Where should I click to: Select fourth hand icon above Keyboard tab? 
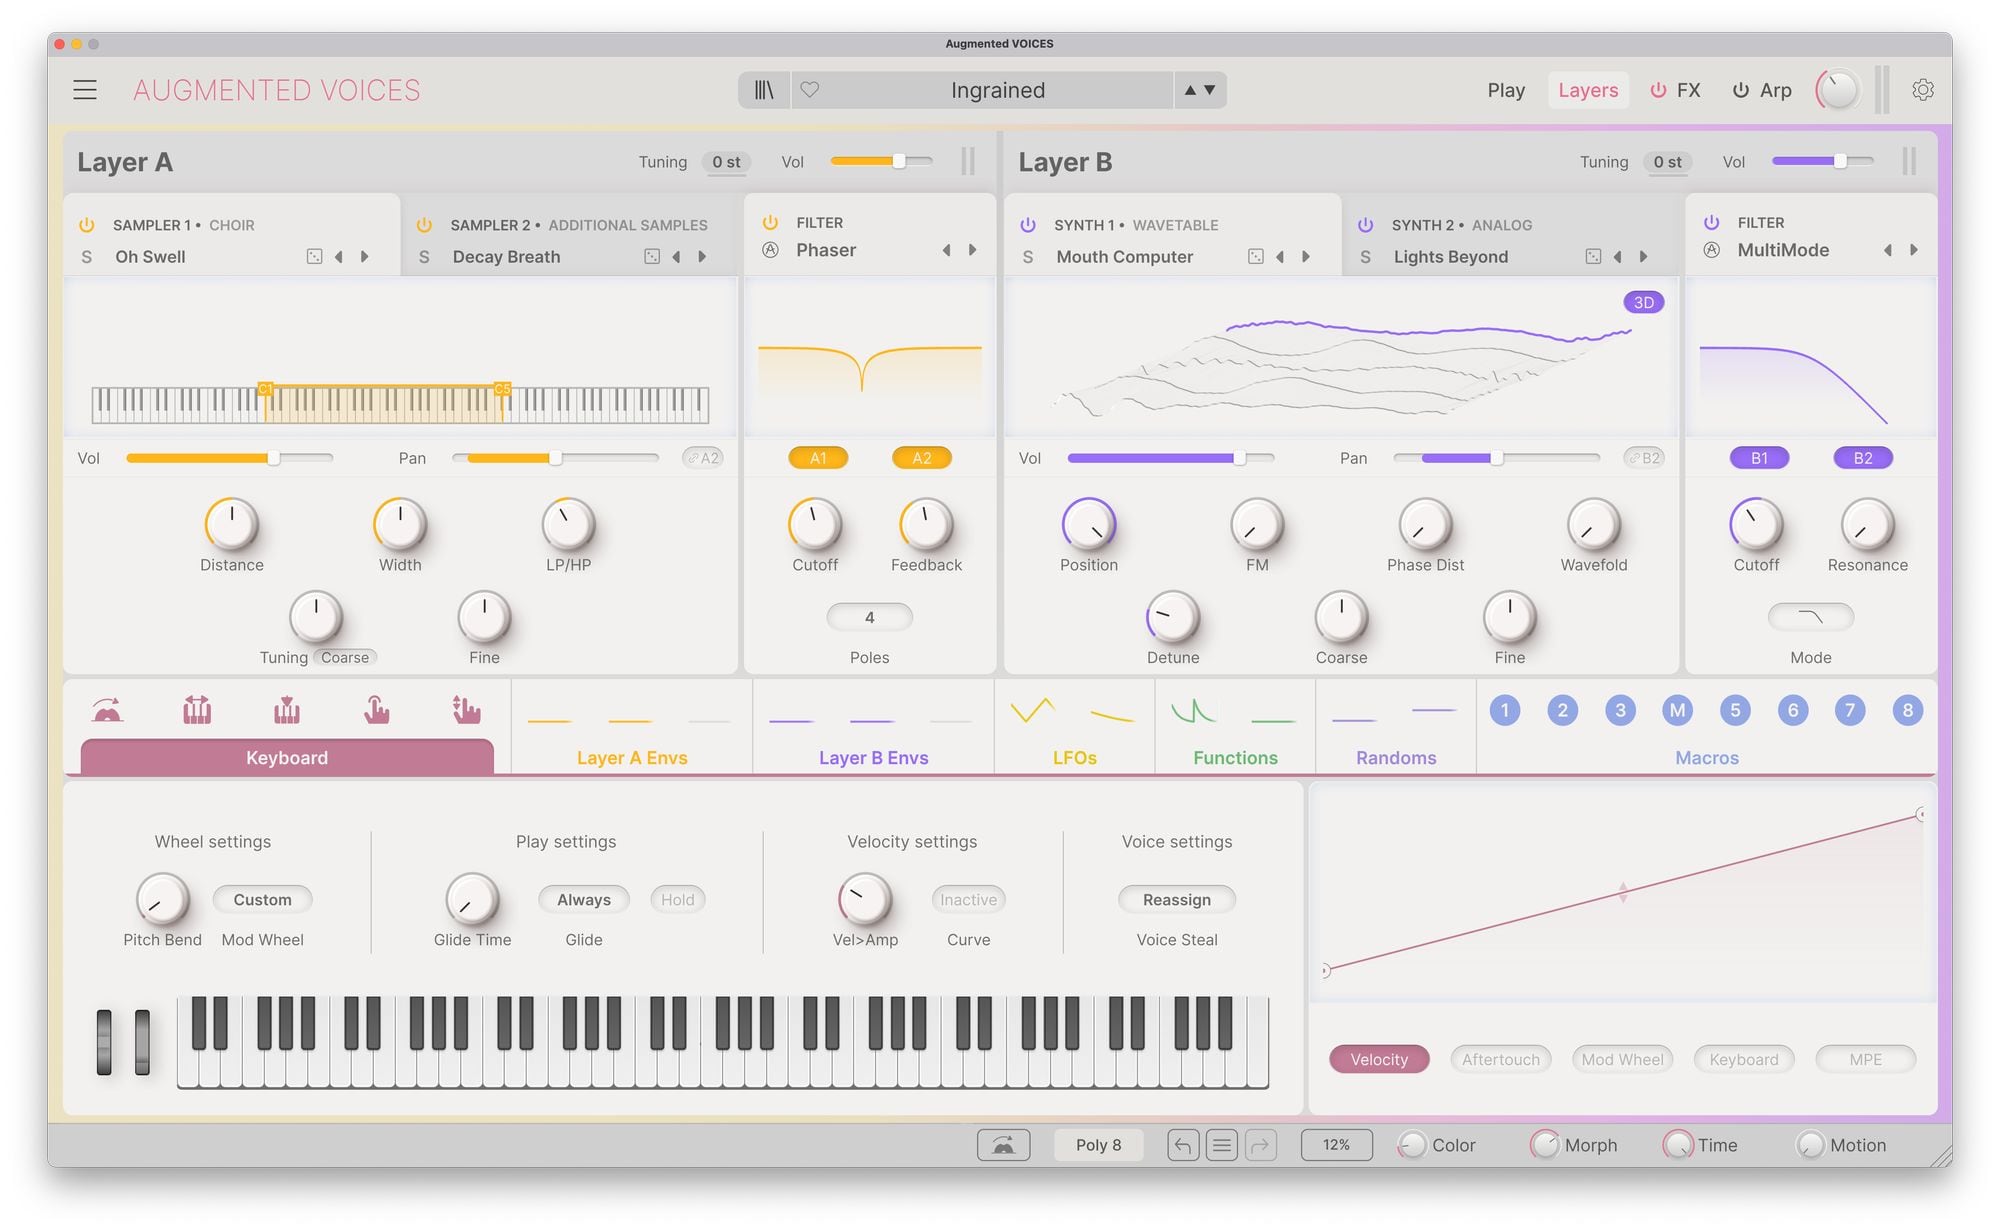pyautogui.click(x=376, y=710)
